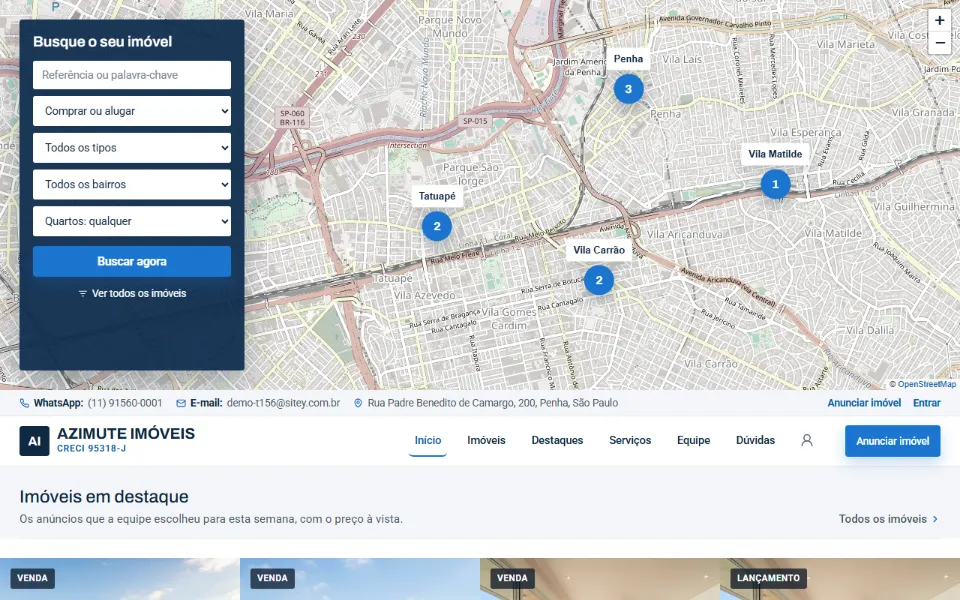Click the e-mail envelope icon

pos(181,403)
